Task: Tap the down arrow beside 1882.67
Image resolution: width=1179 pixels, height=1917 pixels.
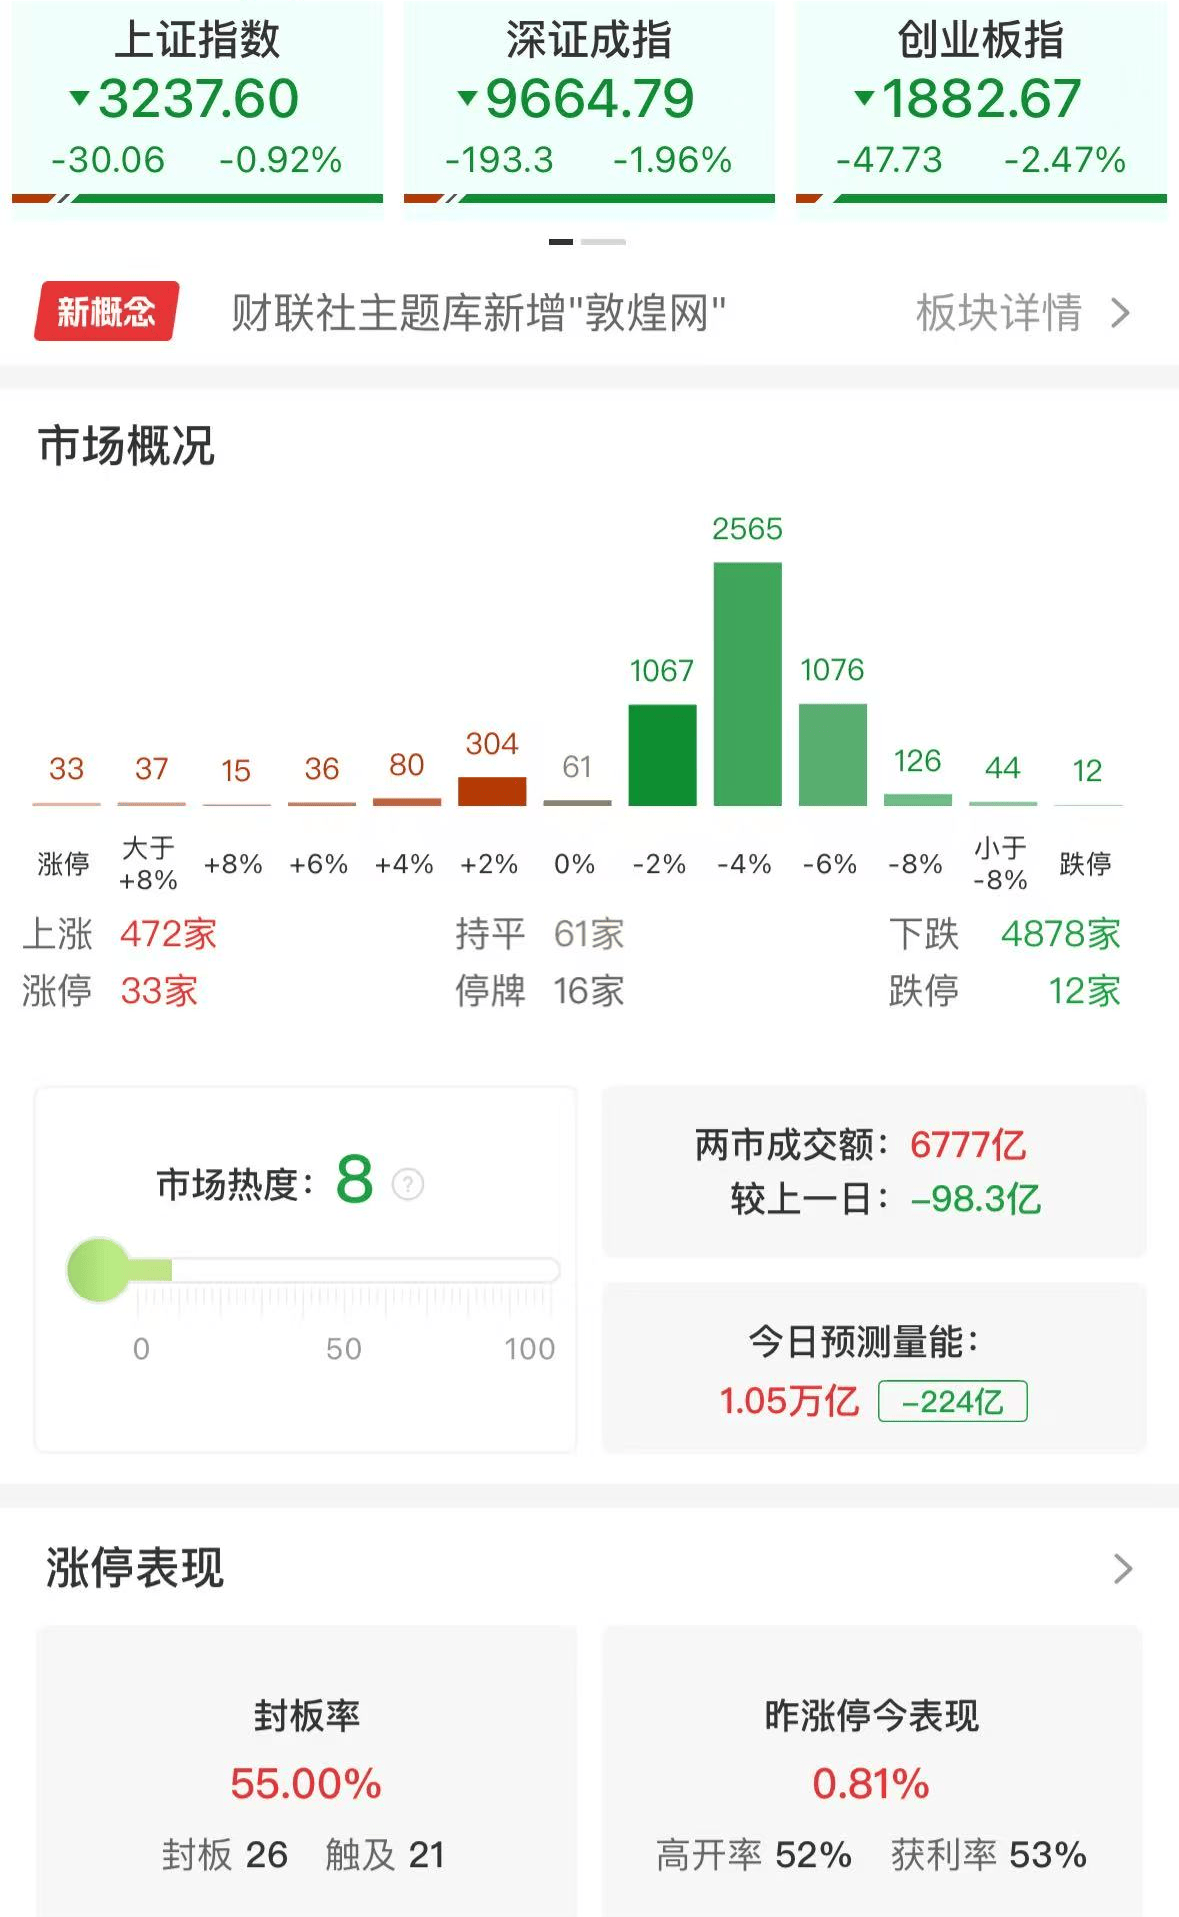Action: (864, 98)
